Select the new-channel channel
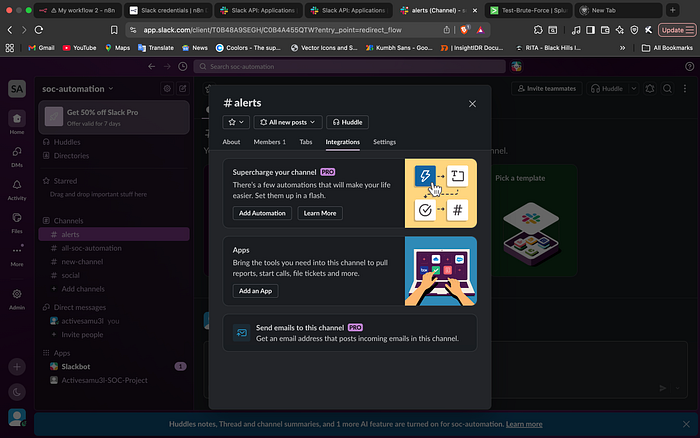 coord(114,262)
